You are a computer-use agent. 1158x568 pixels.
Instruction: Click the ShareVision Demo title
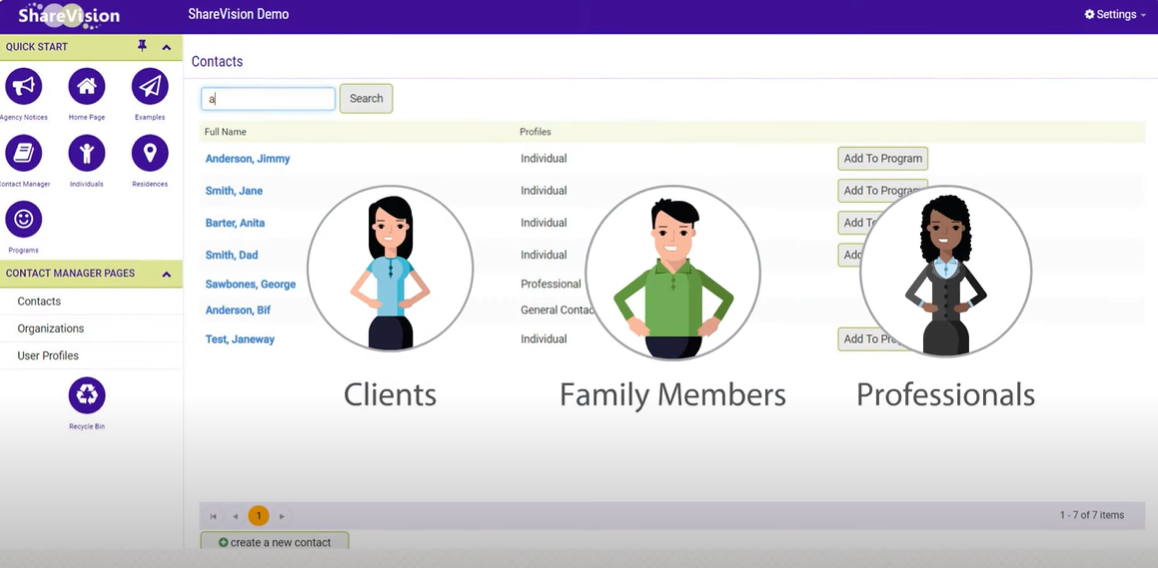point(239,14)
